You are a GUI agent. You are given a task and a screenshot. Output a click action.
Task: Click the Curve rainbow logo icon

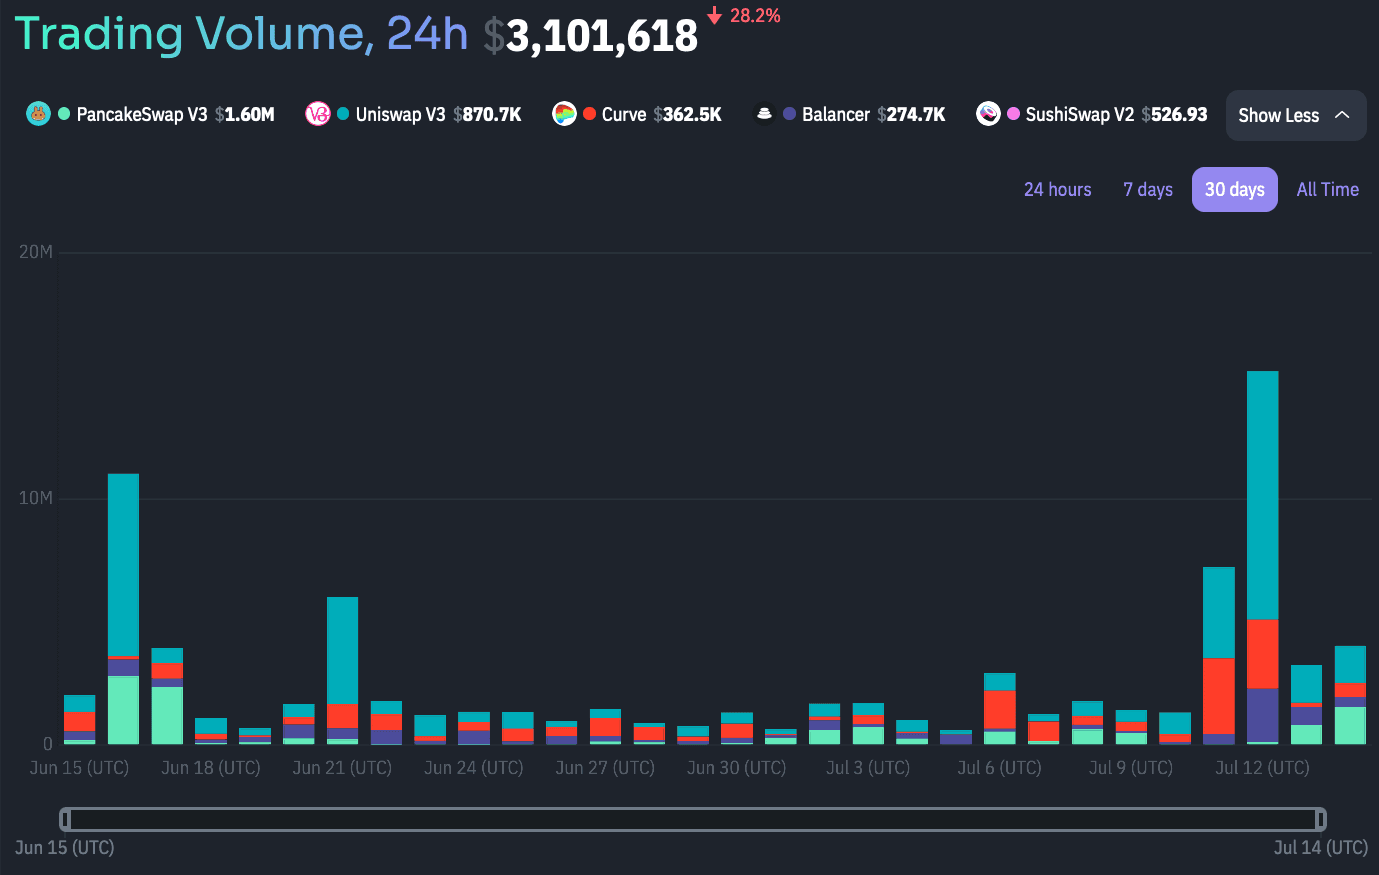(564, 114)
